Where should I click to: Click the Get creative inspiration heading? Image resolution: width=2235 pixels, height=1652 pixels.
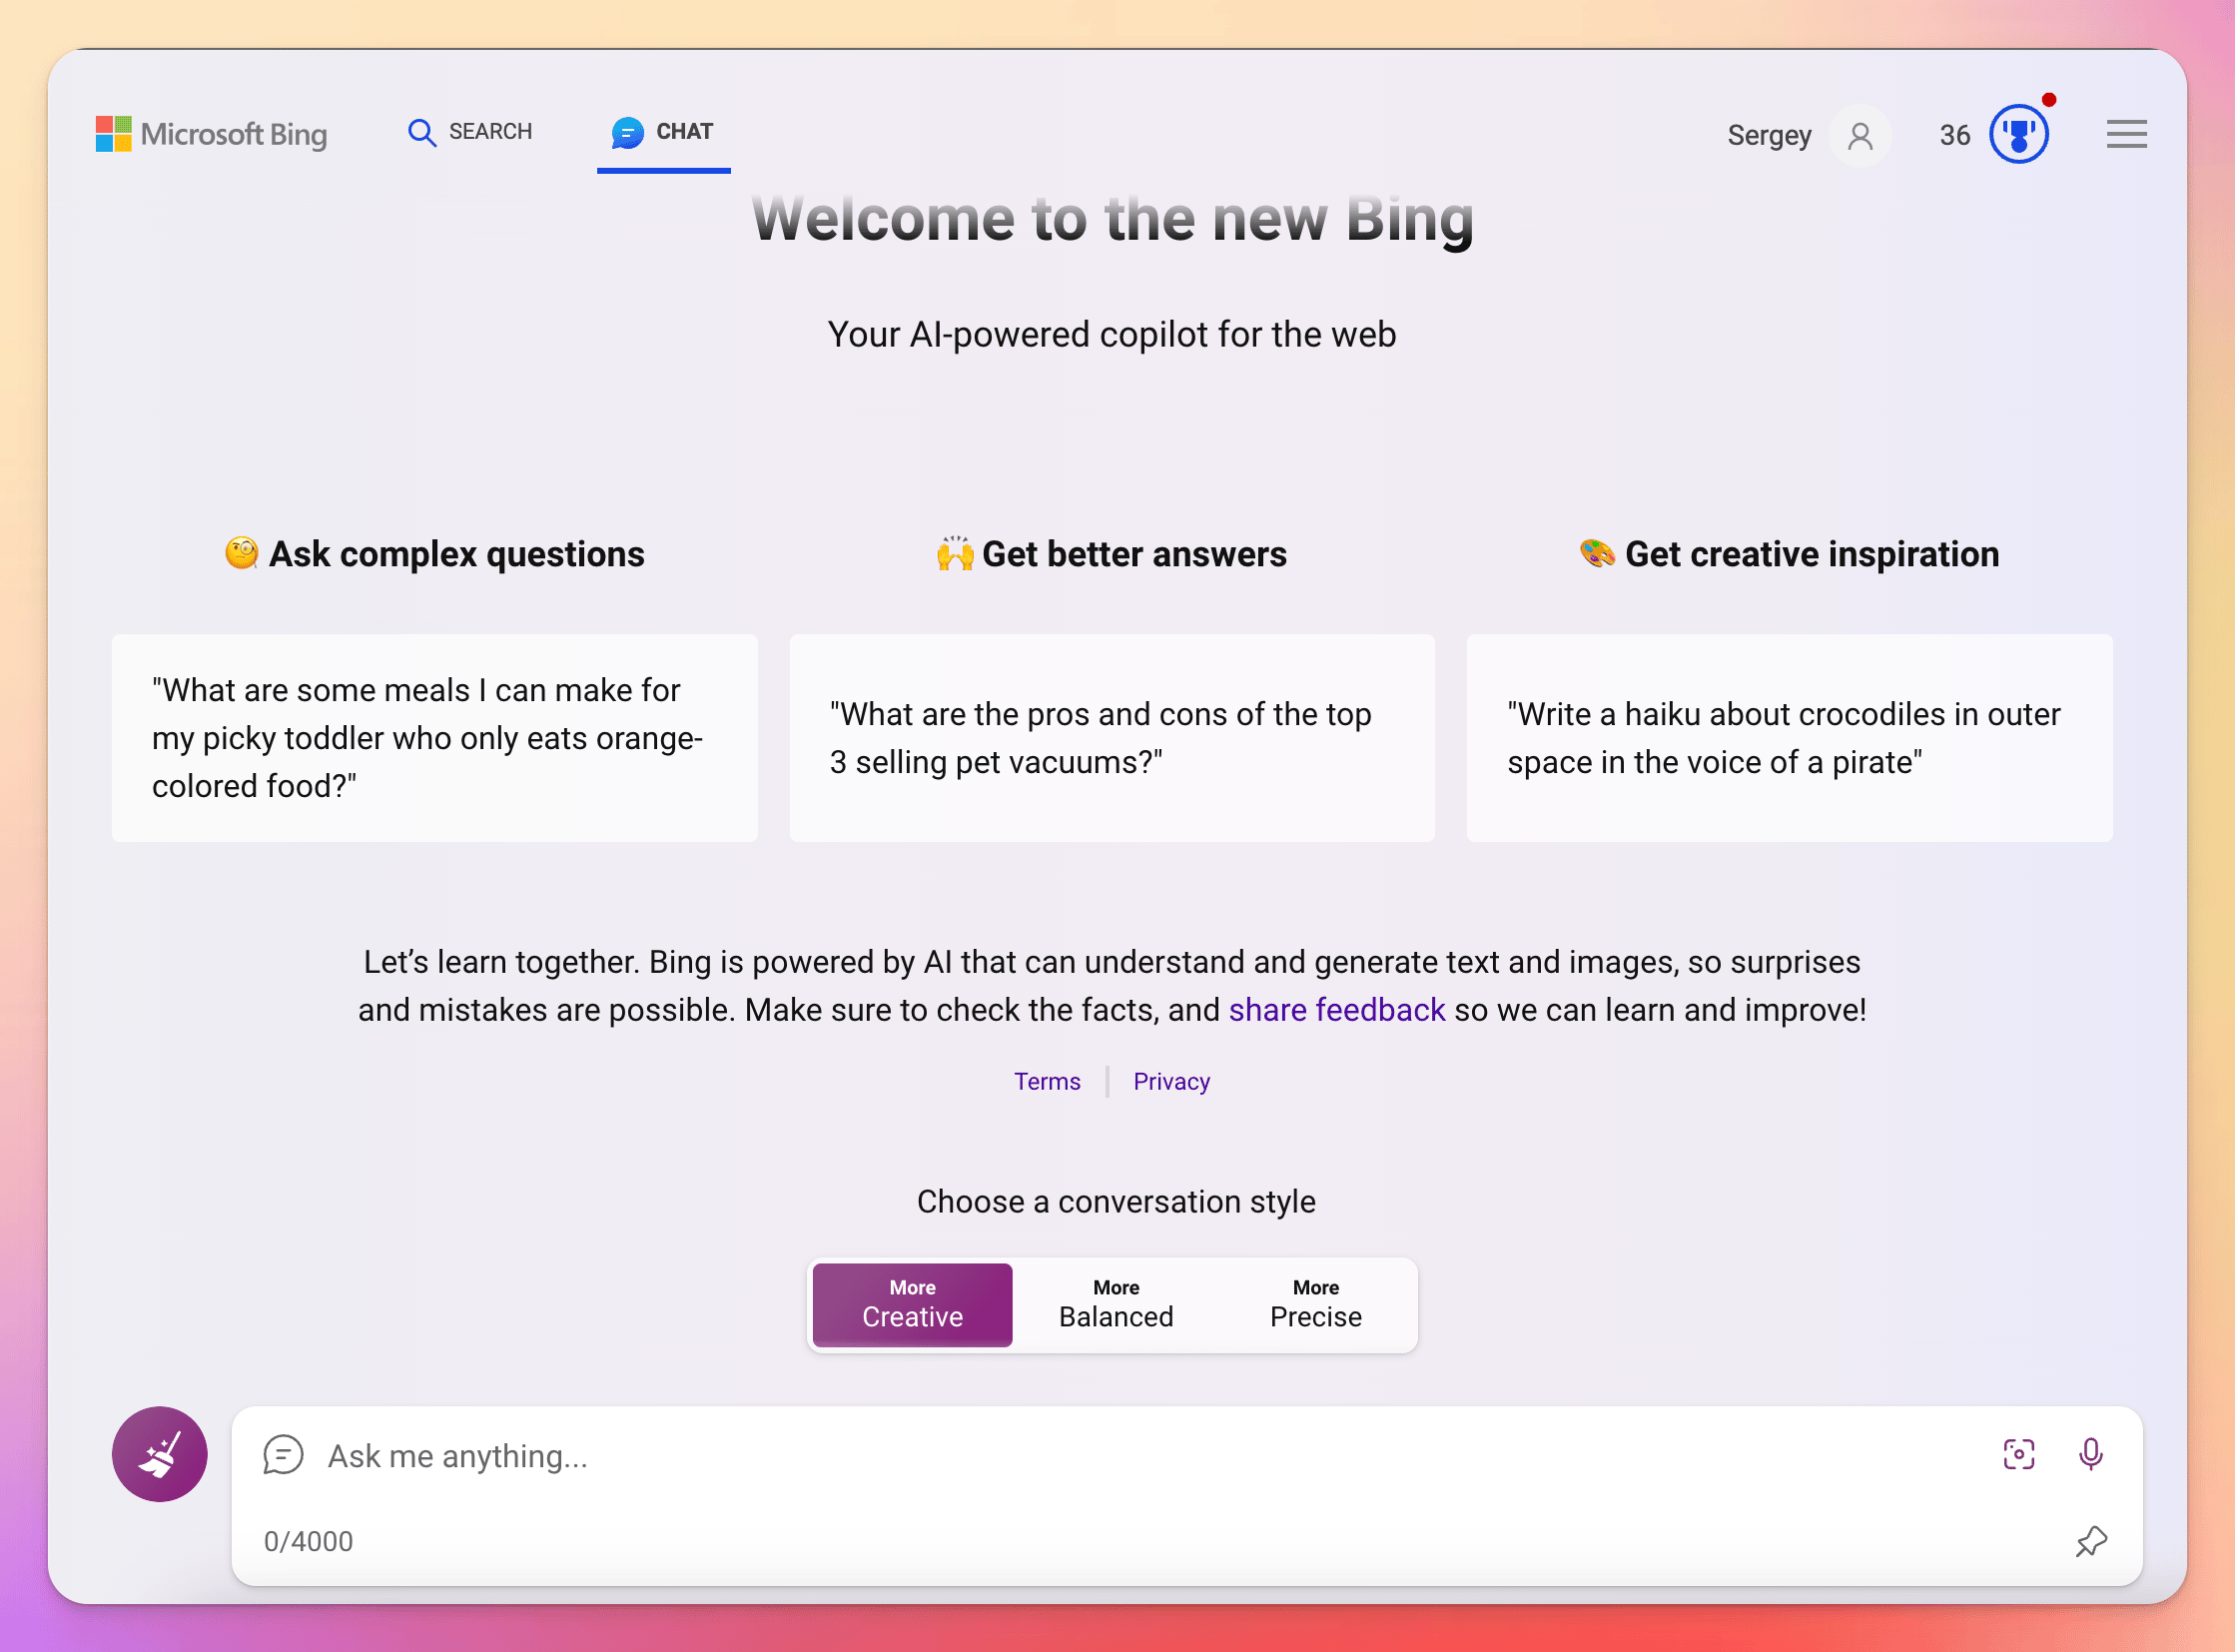(1789, 554)
